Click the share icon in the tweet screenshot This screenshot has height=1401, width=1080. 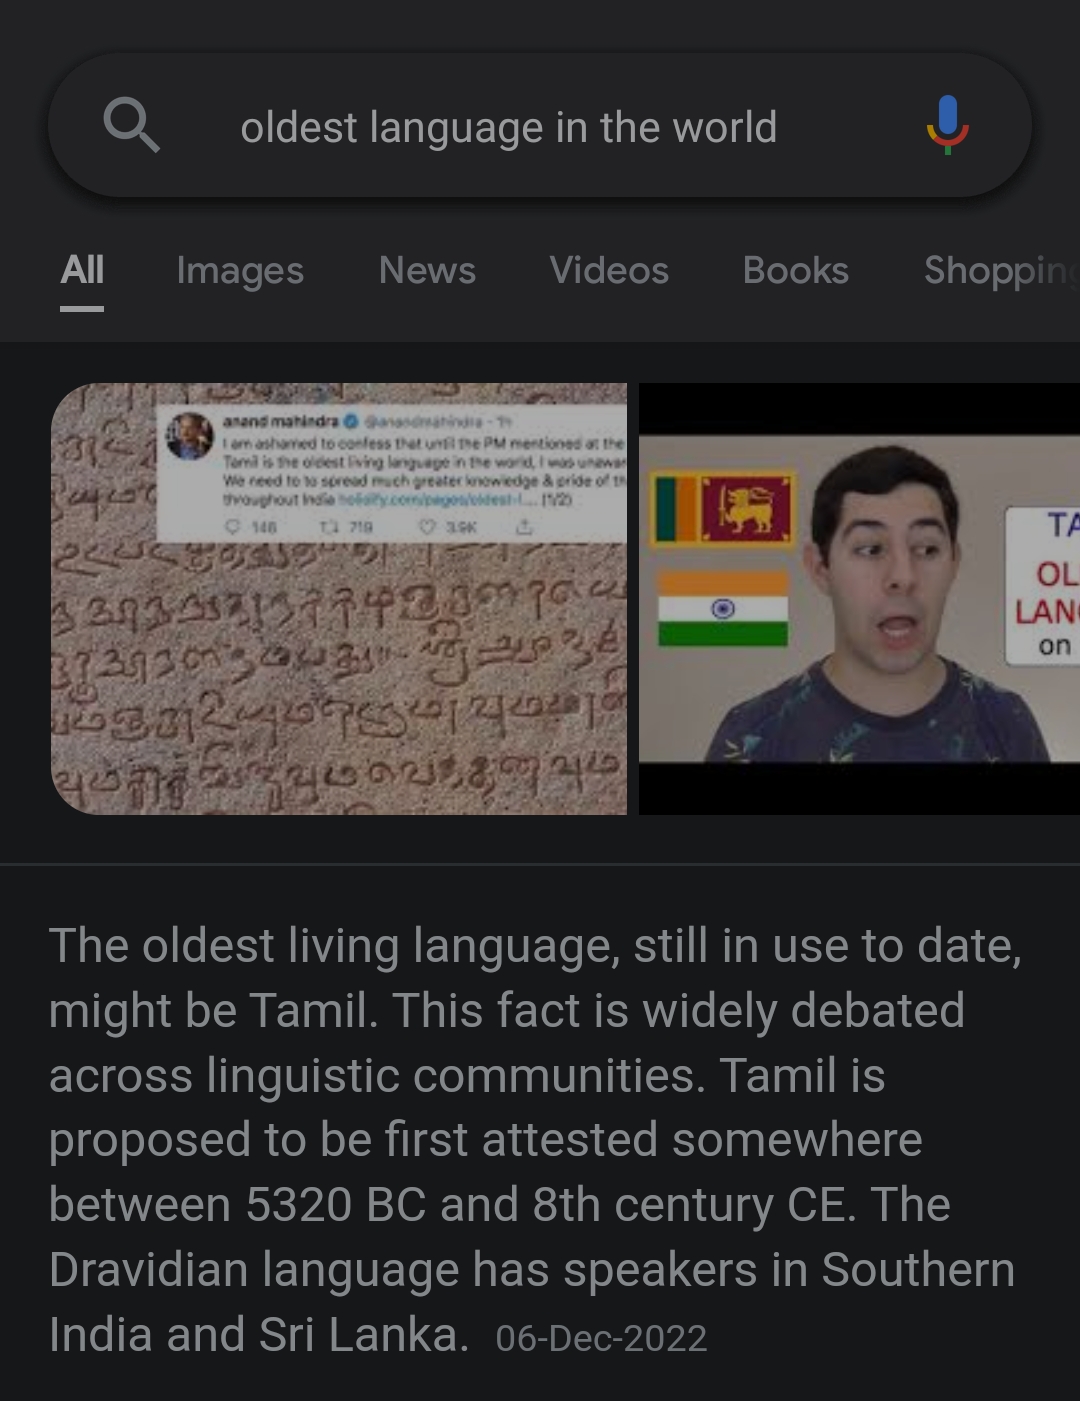pos(523,525)
